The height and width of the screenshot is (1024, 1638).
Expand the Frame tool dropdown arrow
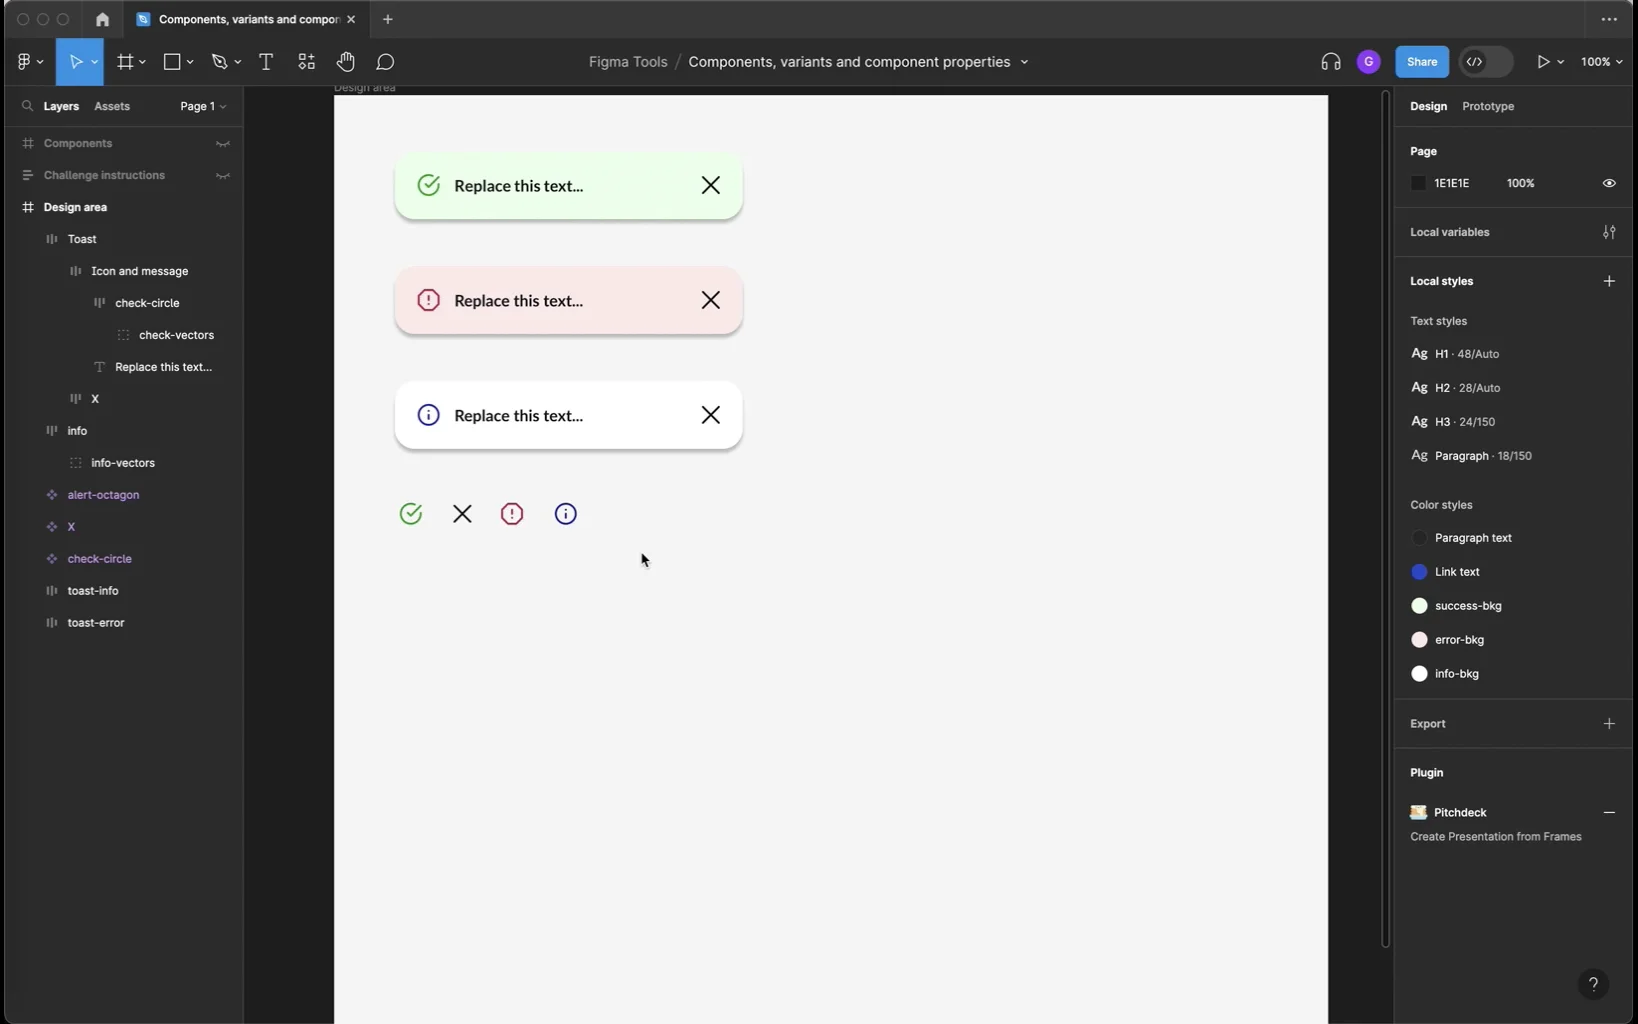click(x=143, y=61)
